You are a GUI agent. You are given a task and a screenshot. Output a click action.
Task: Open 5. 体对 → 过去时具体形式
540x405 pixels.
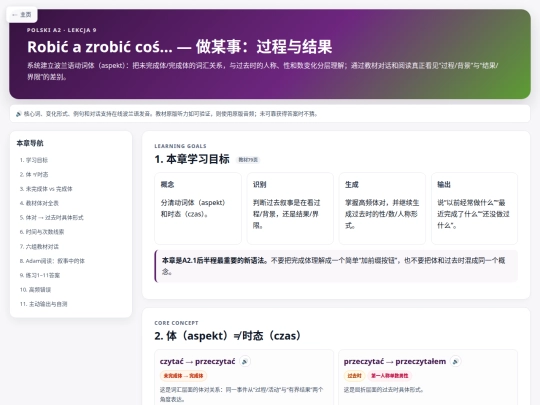tap(51, 218)
